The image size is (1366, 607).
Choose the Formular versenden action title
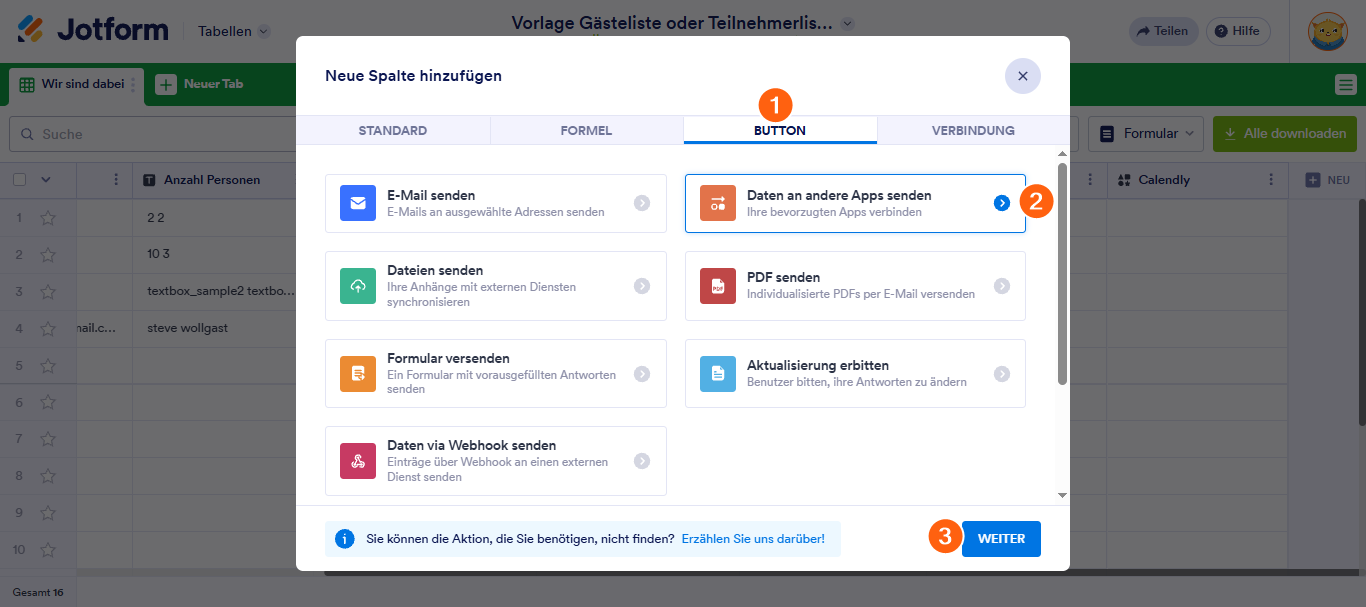(448, 358)
